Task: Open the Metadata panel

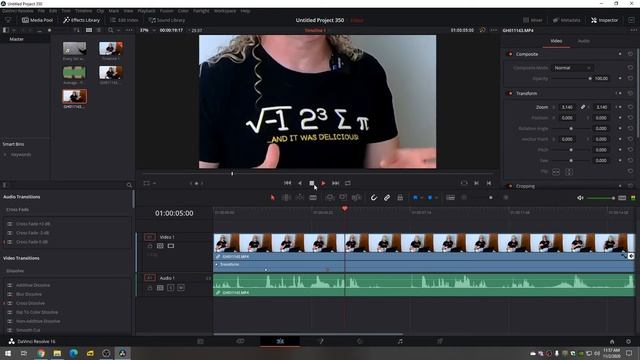Action: [x=567, y=20]
